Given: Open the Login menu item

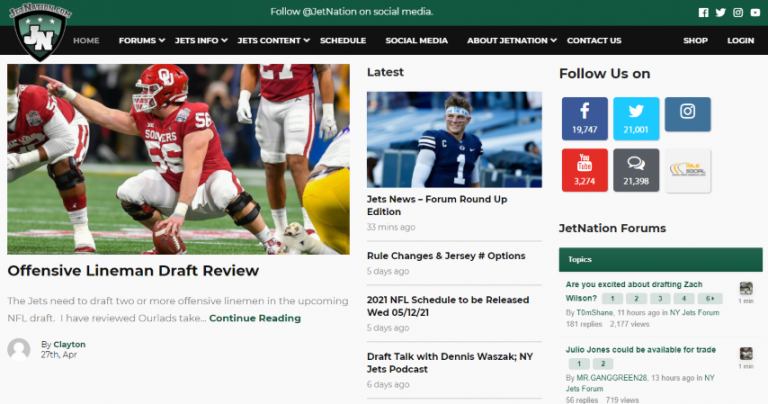Looking at the screenshot, I should point(740,41).
